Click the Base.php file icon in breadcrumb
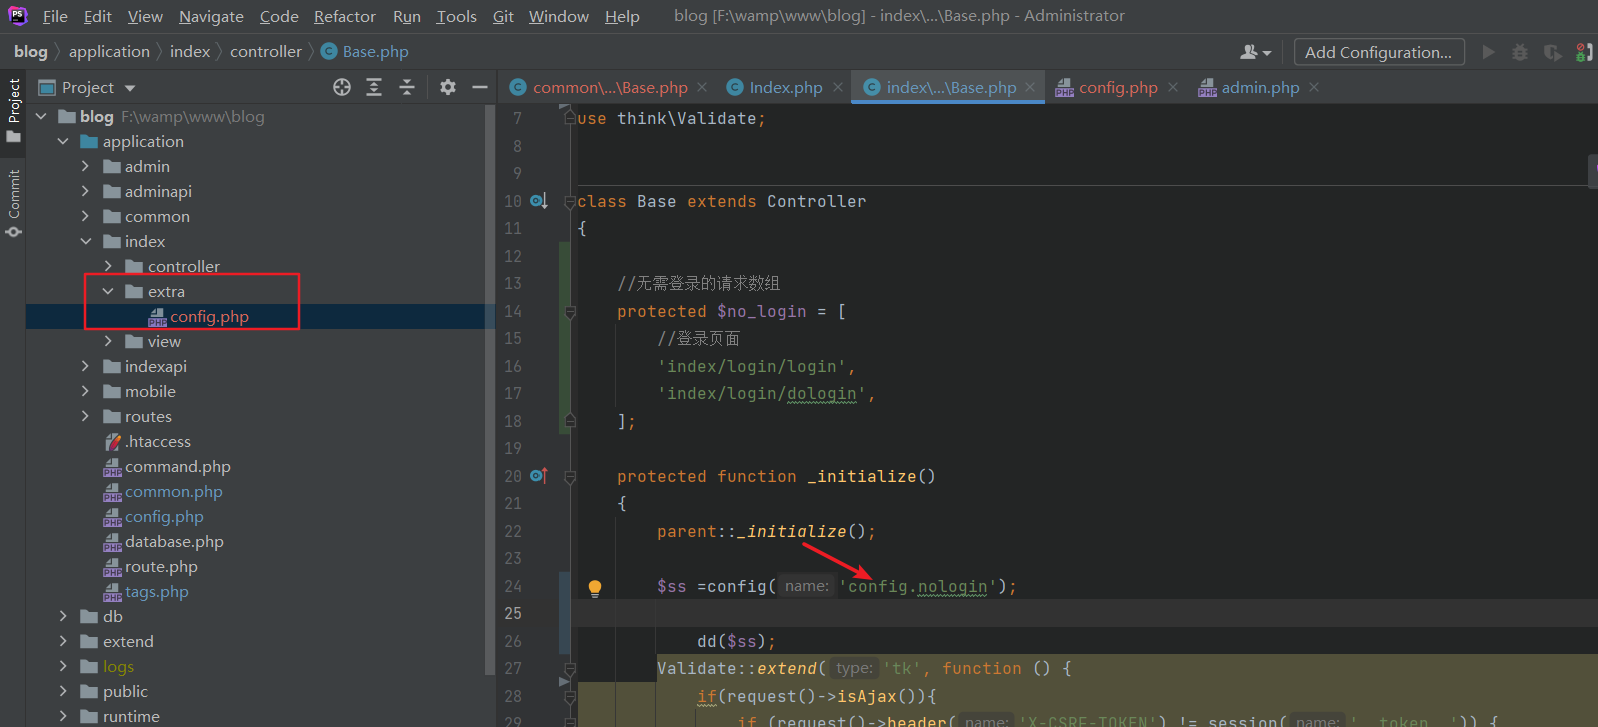Screen dimensions: 1598x727 coord(329,52)
